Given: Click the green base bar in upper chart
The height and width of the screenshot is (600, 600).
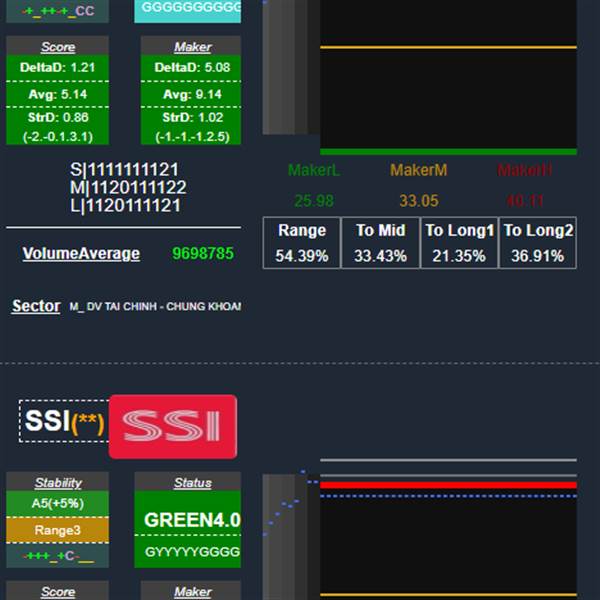Looking at the screenshot, I should click(x=448, y=152).
